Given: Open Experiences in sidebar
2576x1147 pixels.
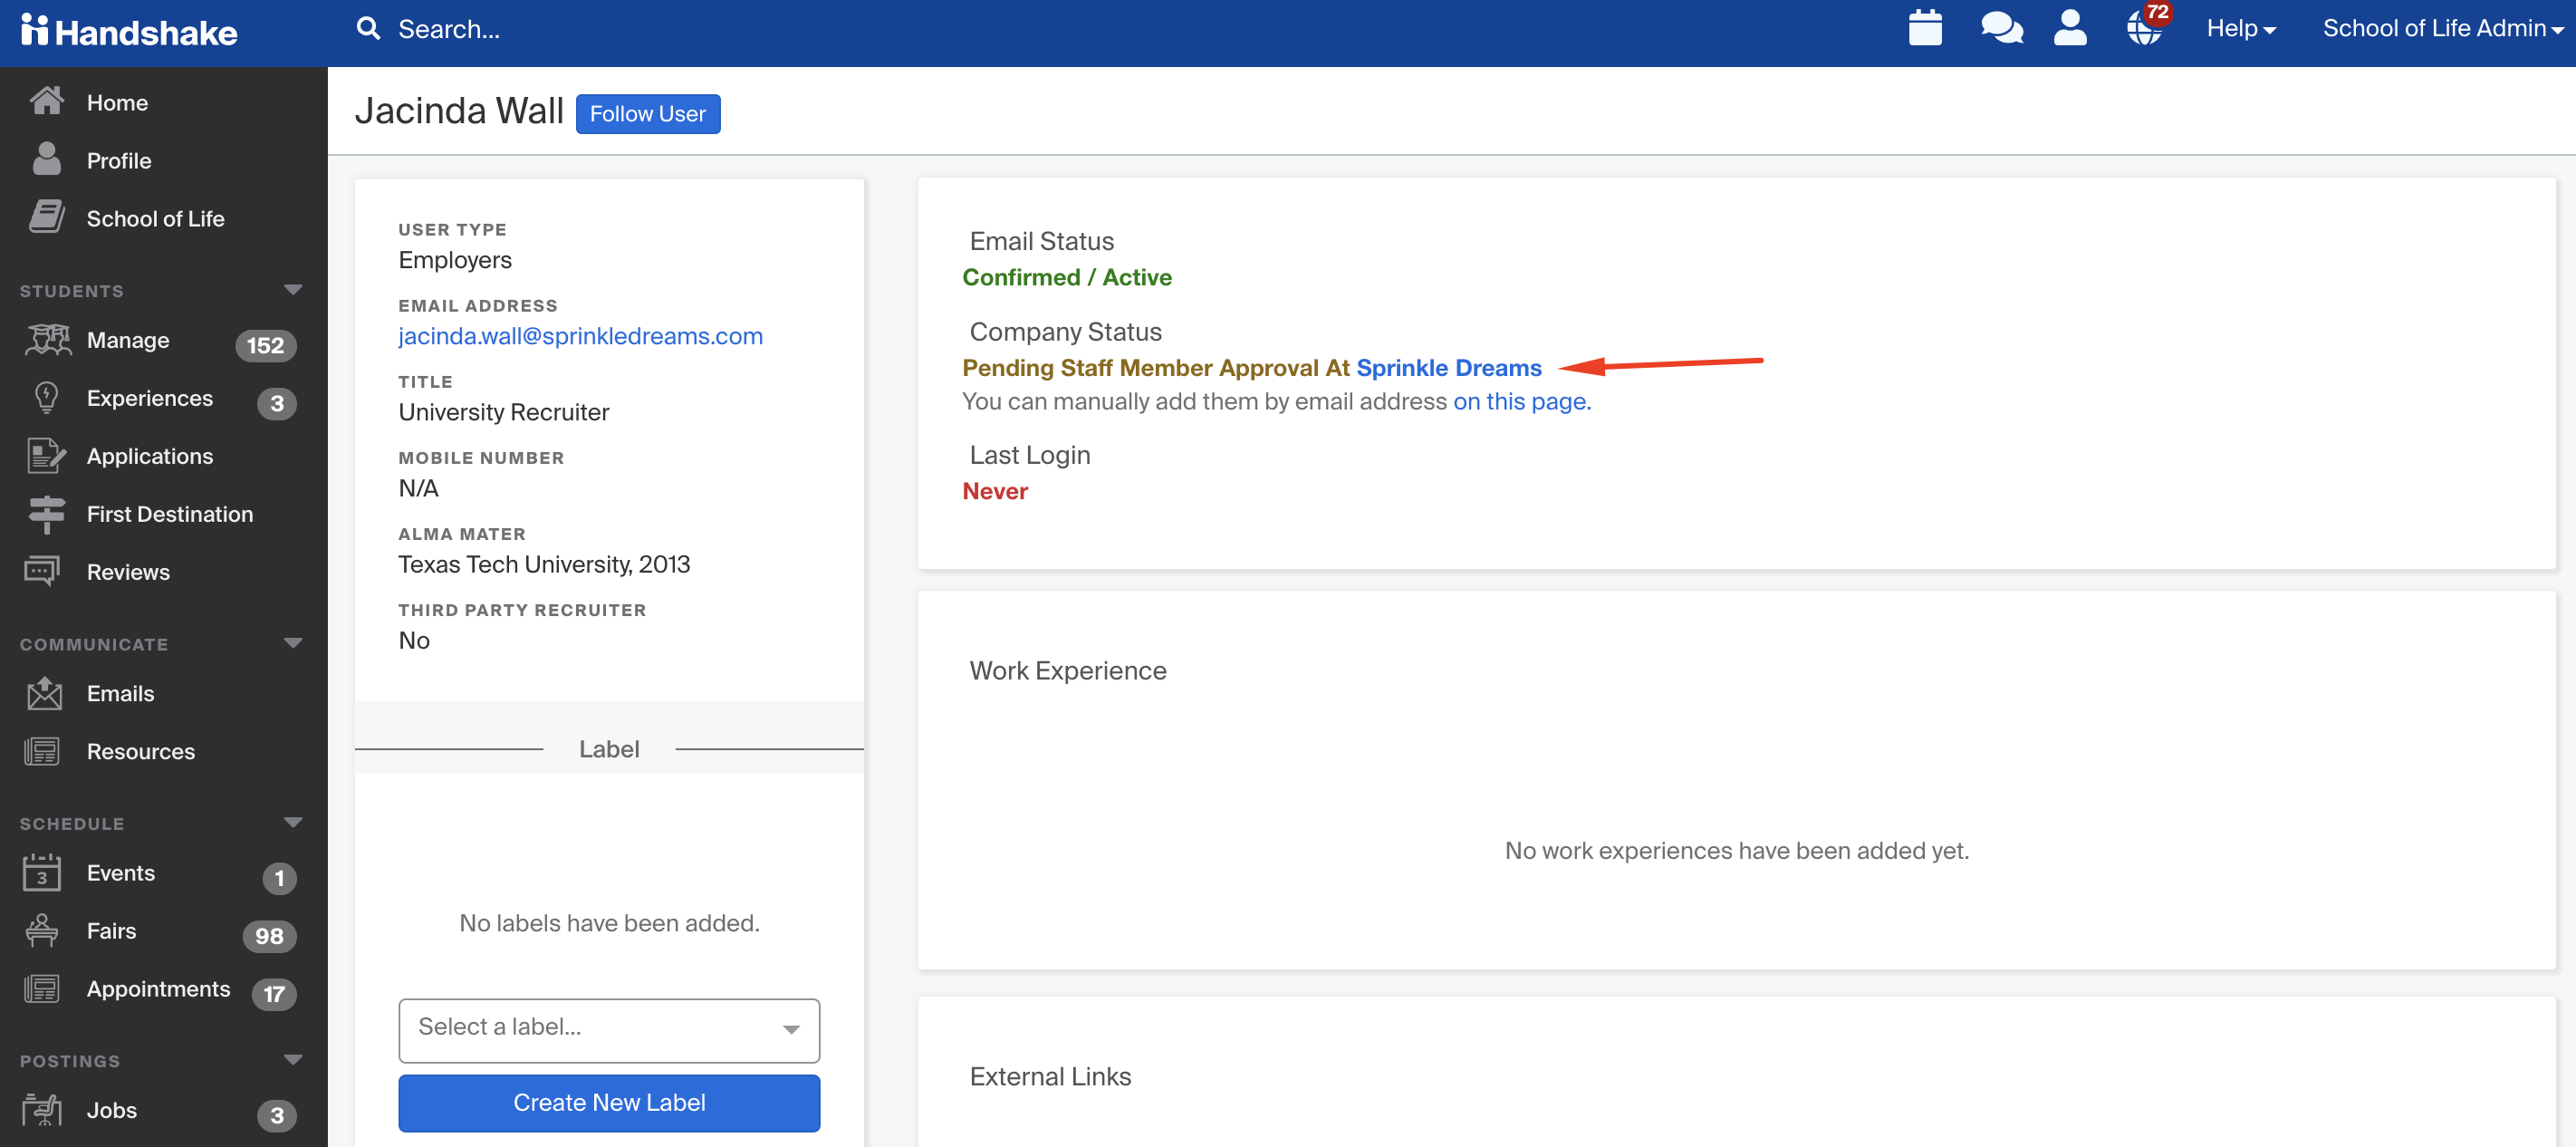Looking at the screenshot, I should pos(150,398).
